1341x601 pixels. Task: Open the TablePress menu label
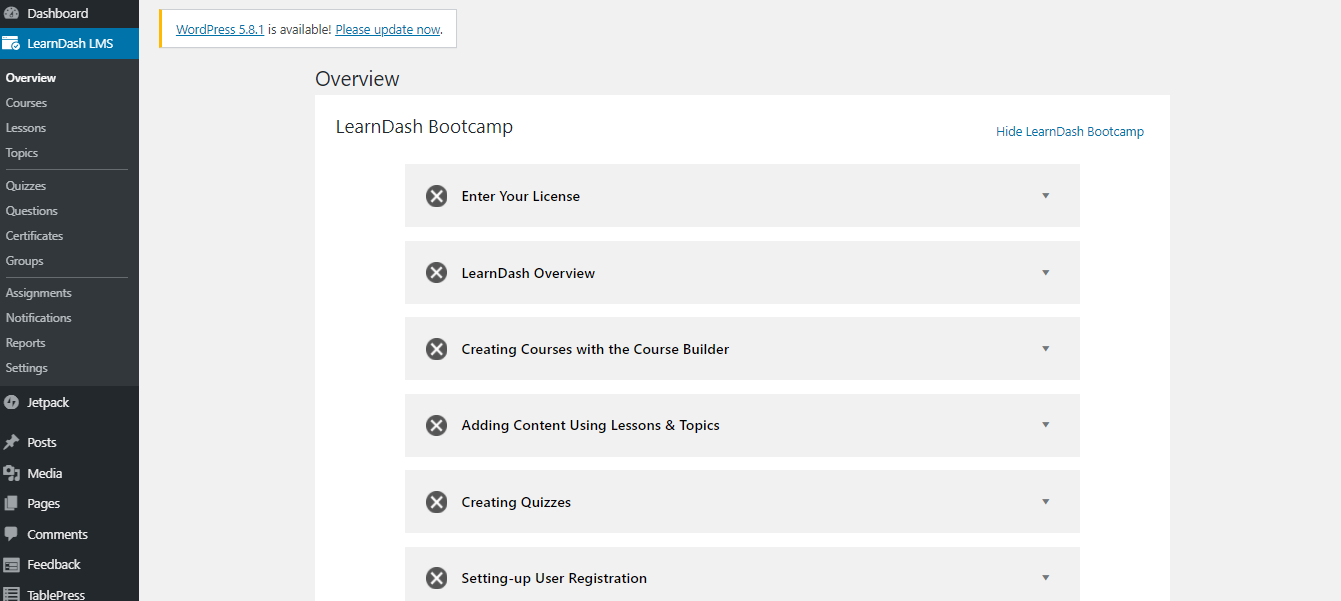coord(56,595)
